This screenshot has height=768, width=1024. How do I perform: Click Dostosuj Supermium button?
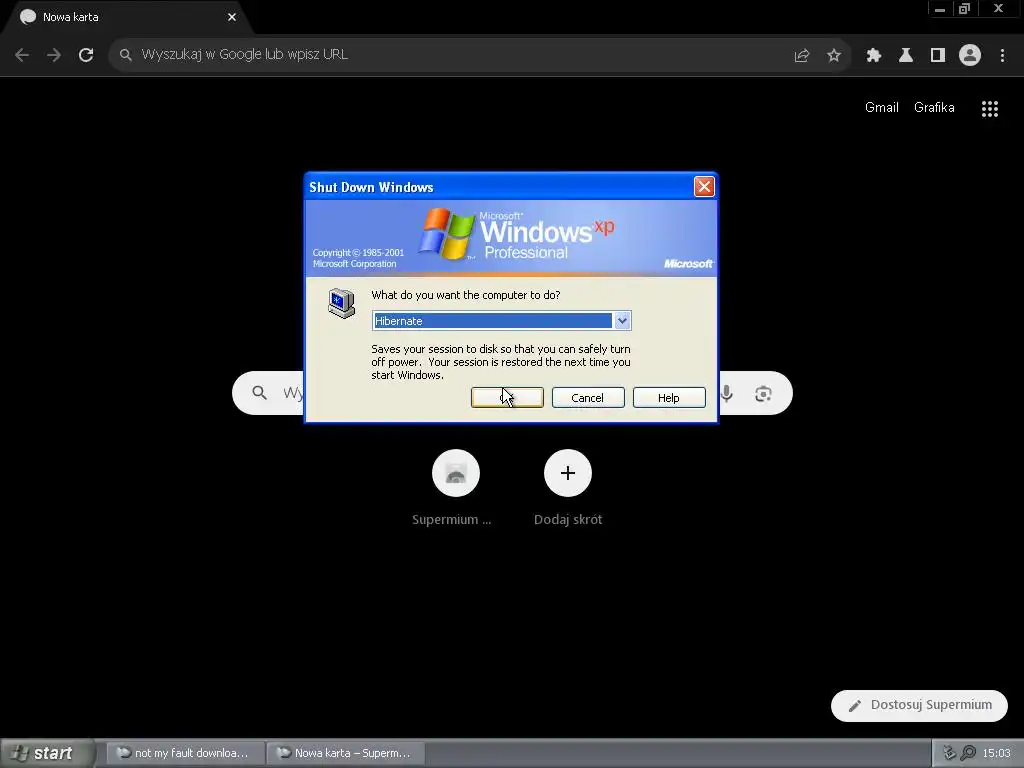click(x=919, y=705)
